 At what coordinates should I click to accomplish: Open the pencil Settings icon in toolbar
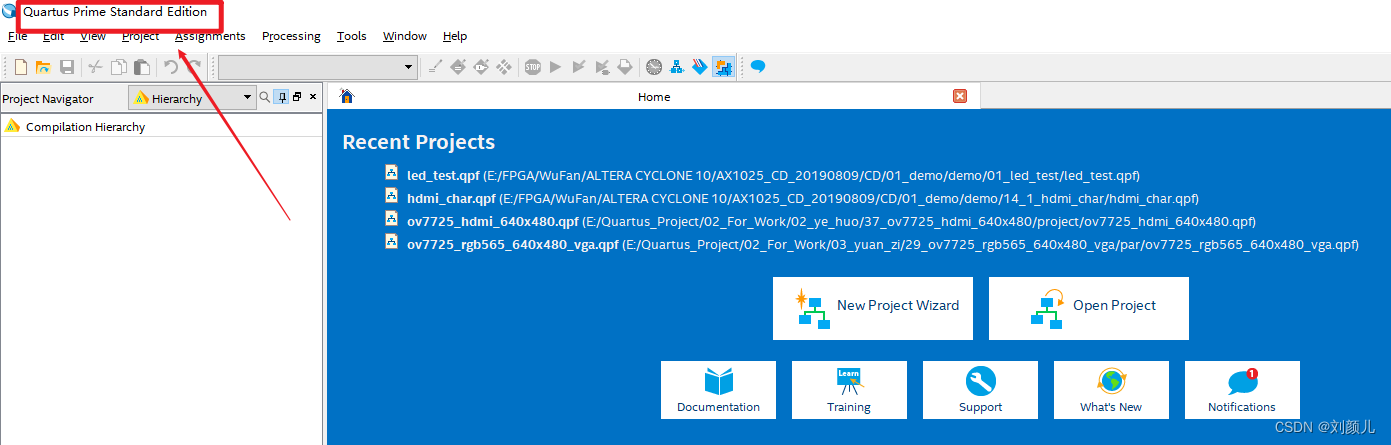pyautogui.click(x=435, y=67)
